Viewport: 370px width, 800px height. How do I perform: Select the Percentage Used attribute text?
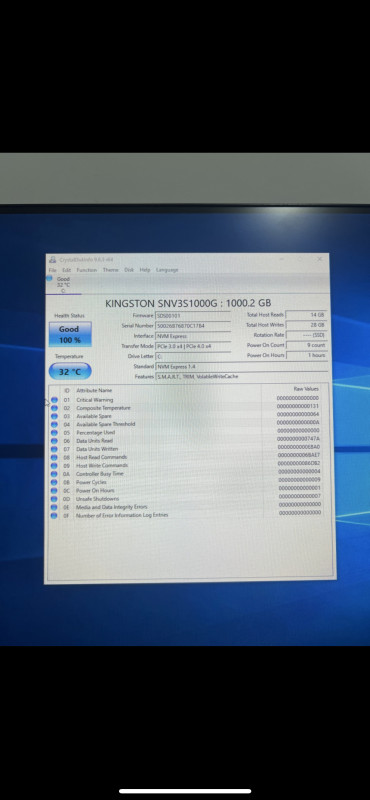(x=95, y=433)
